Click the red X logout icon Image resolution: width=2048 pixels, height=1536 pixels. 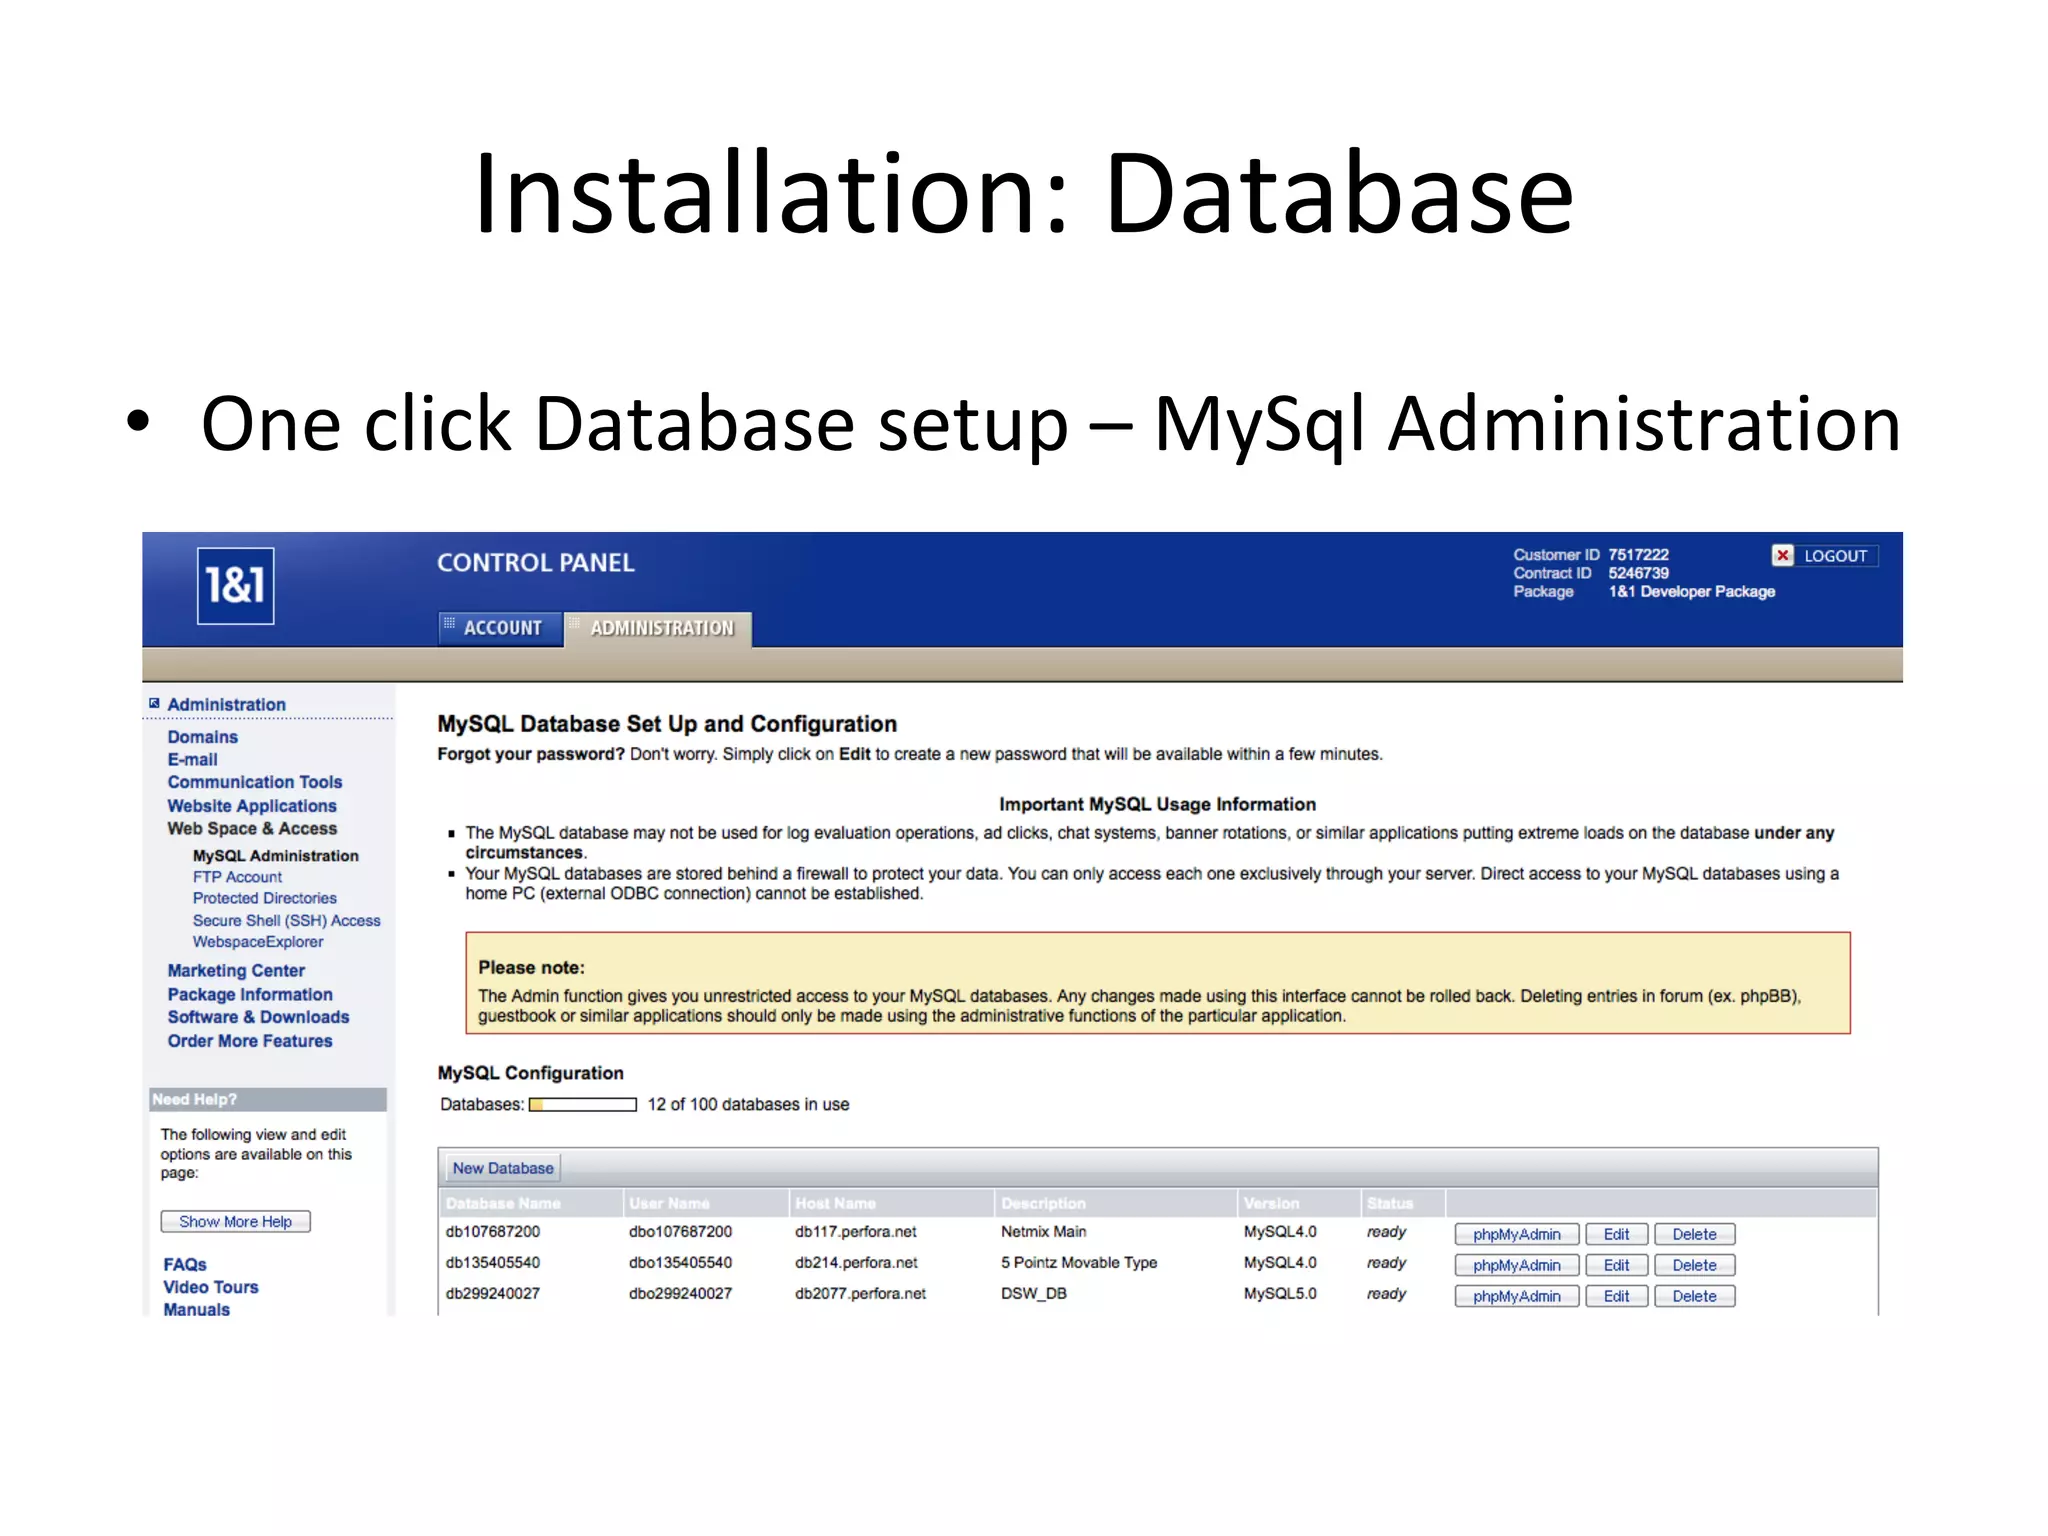(1782, 555)
